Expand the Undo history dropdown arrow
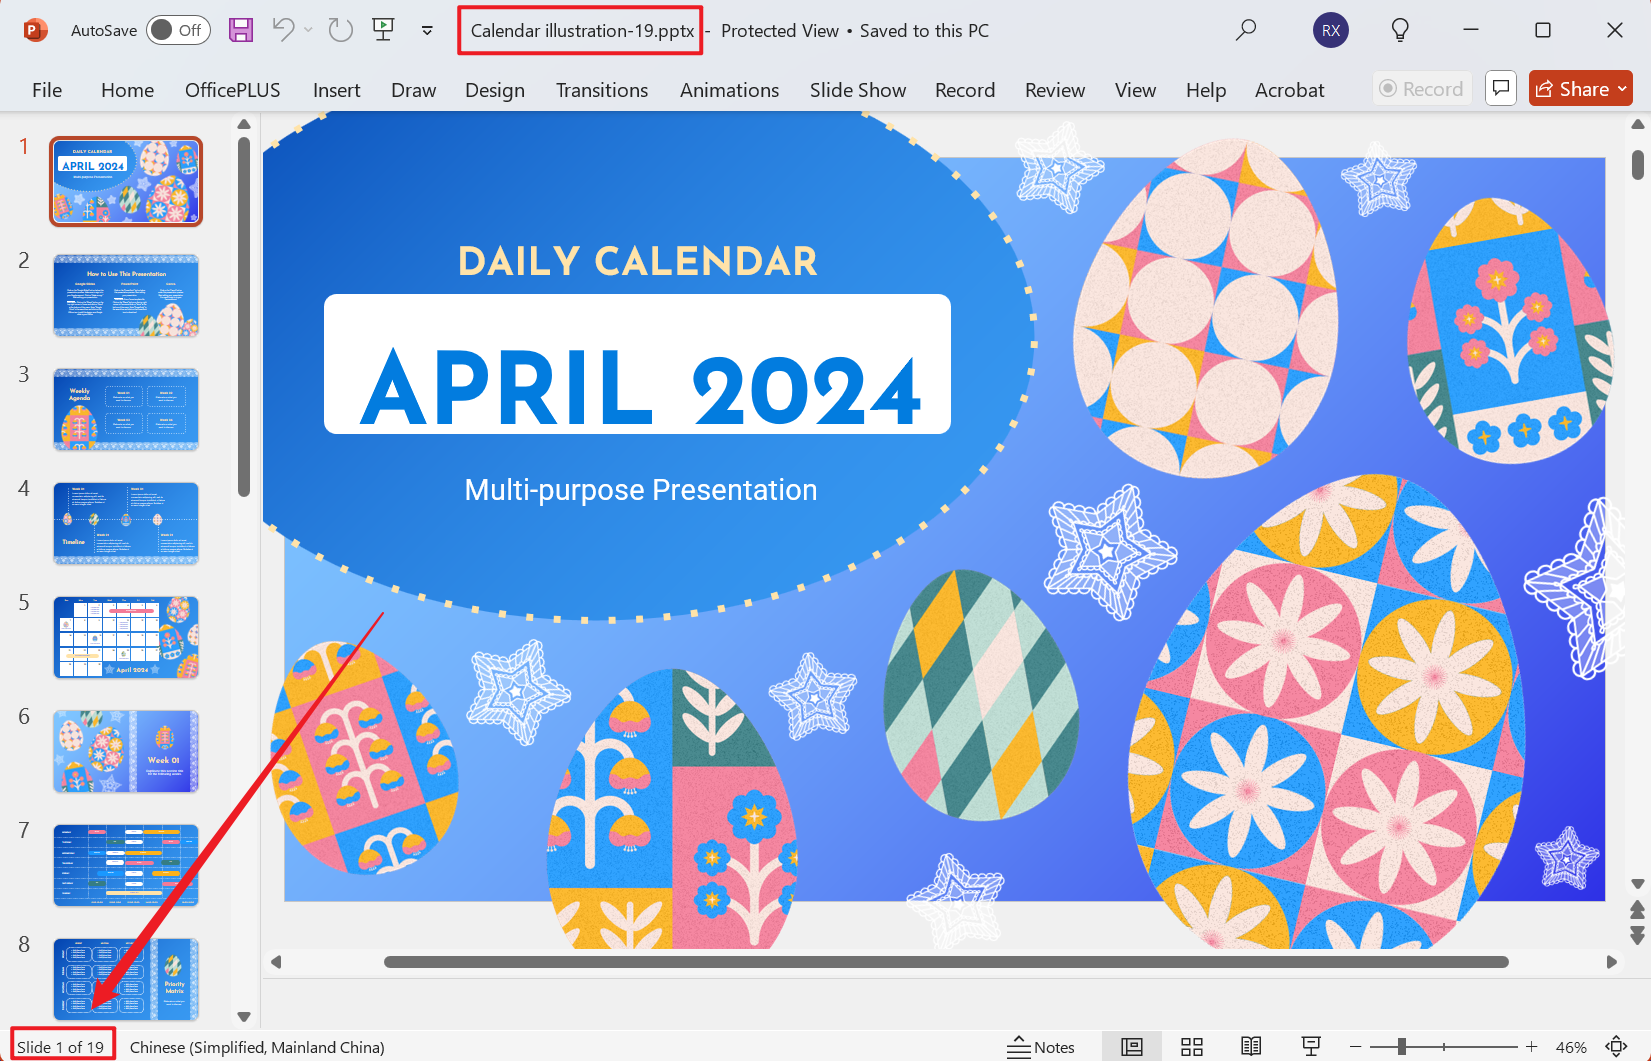The image size is (1651, 1061). (308, 30)
